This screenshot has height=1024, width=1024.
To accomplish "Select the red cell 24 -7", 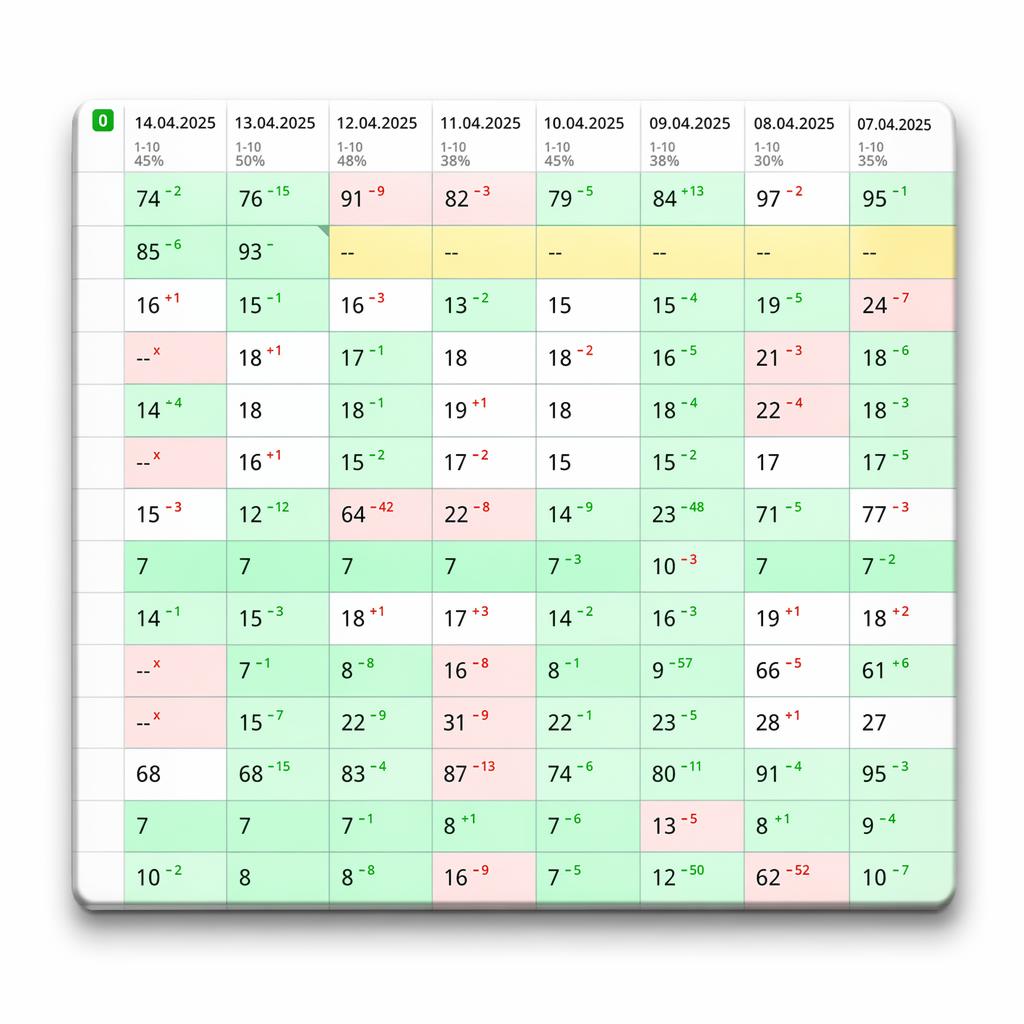I will (x=902, y=306).
